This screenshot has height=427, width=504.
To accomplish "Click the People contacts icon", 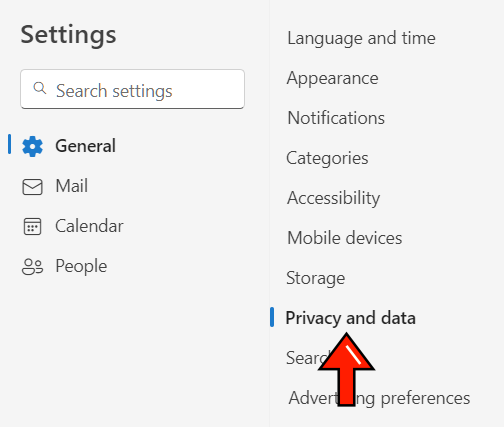I will click(32, 267).
